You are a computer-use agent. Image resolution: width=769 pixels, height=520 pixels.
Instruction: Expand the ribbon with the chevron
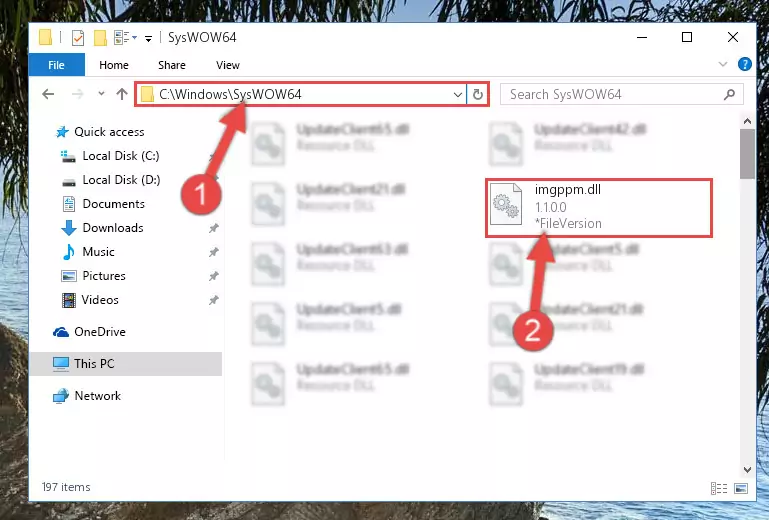(722, 64)
